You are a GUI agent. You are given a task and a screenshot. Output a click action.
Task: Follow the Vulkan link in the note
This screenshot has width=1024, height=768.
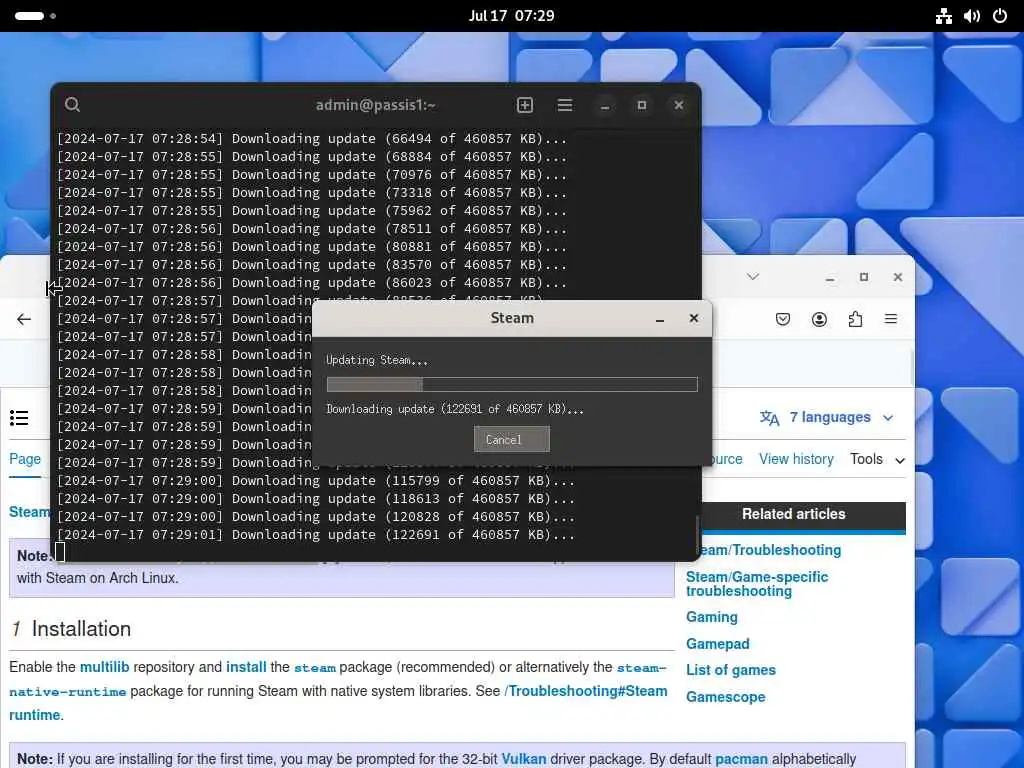point(524,759)
